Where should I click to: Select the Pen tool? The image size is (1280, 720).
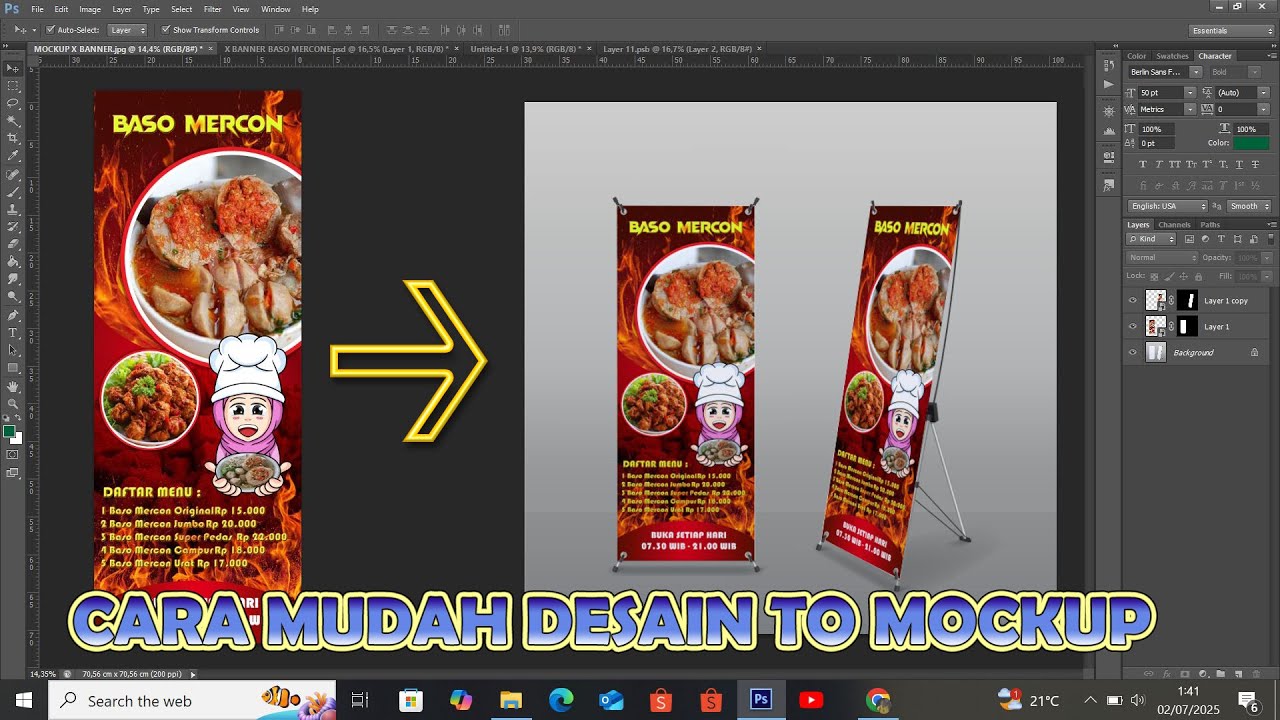click(13, 314)
